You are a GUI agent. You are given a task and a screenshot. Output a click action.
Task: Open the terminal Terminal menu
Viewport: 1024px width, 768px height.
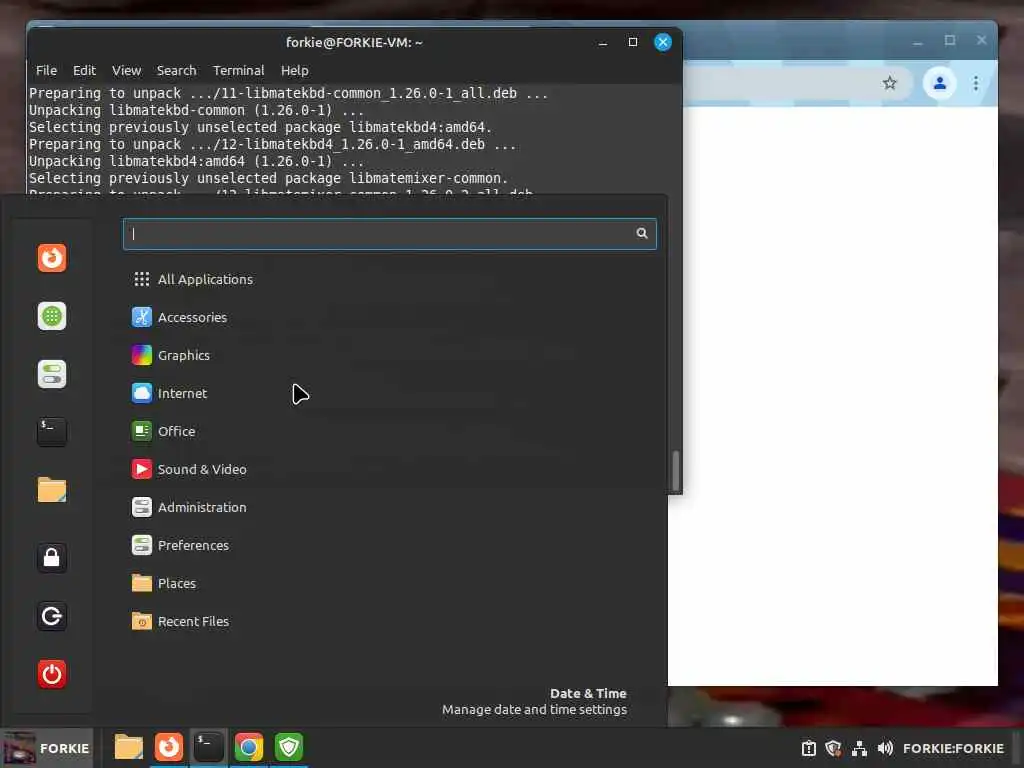[238, 71]
